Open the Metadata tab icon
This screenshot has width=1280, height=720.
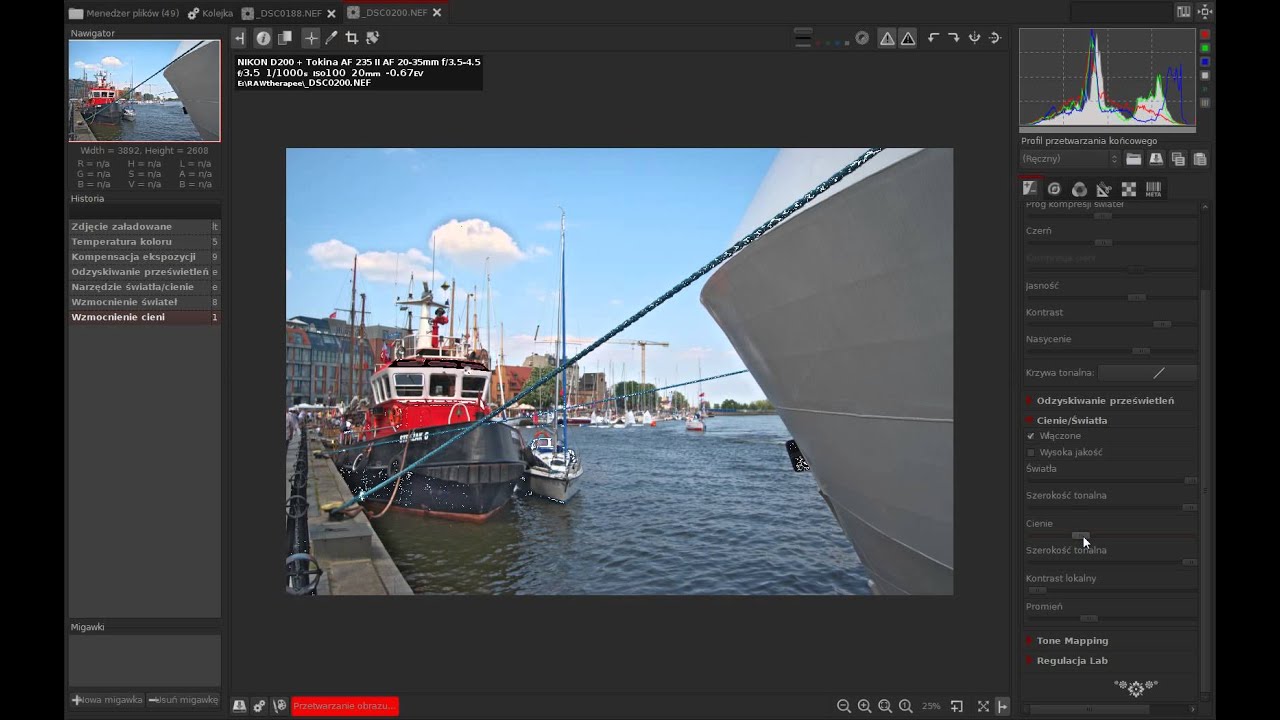tap(1153, 189)
